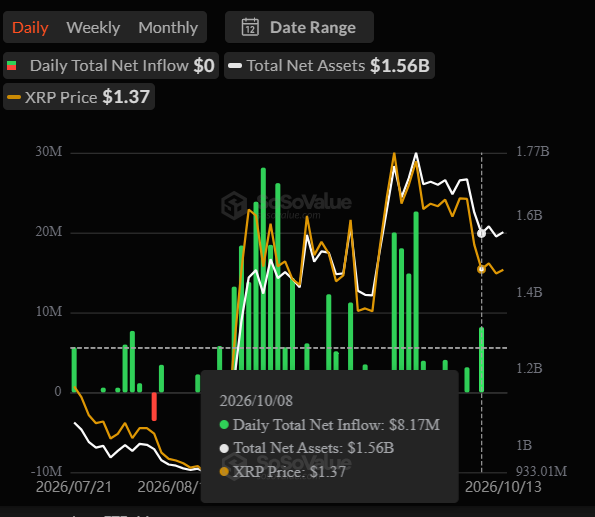Click tooltip Daily Total Net Inflow $8.17M
This screenshot has width=595, height=517.
(x=330, y=425)
